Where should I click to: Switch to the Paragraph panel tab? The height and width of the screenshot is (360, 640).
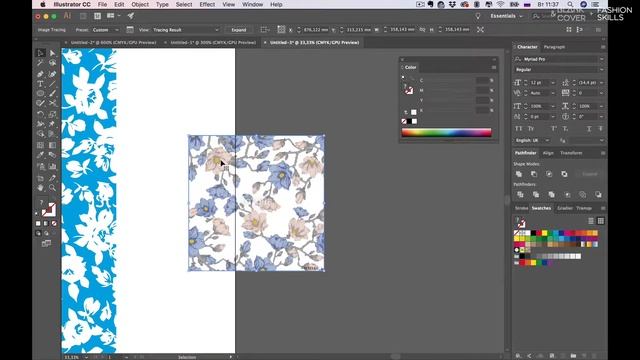(x=554, y=47)
